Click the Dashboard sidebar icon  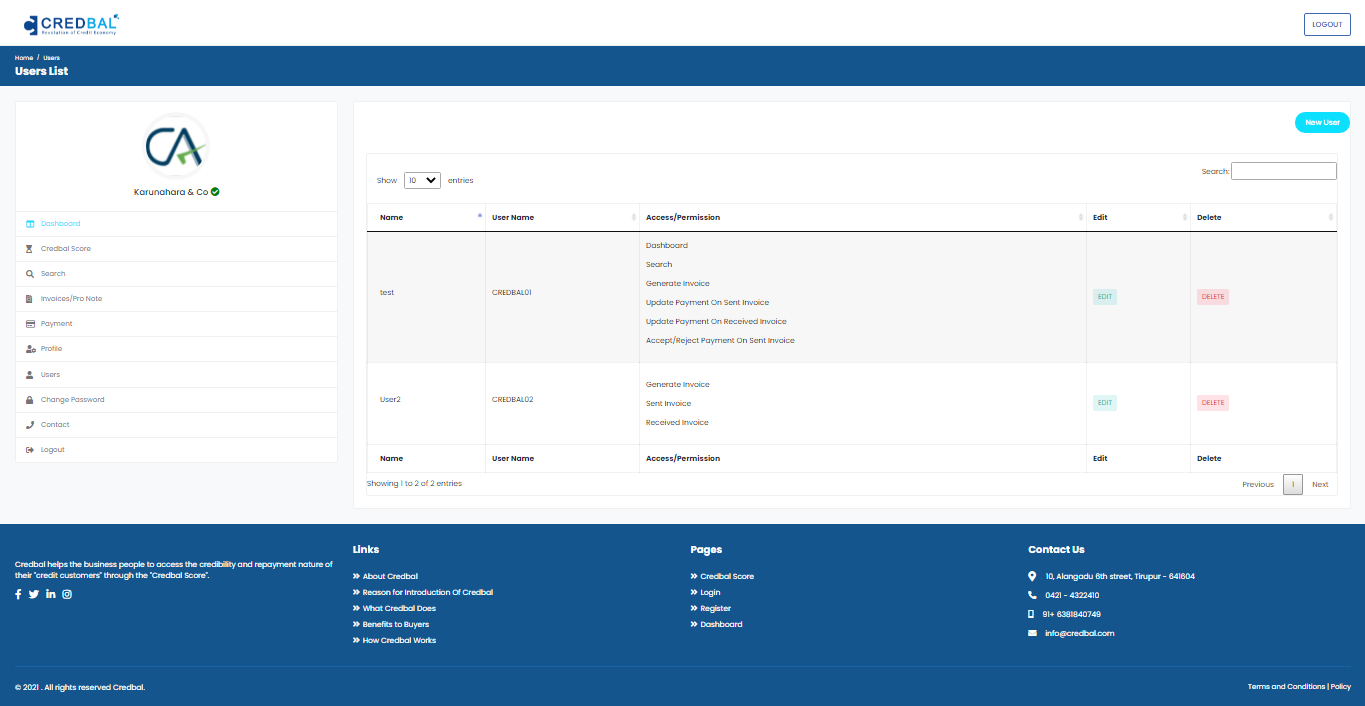pos(30,224)
